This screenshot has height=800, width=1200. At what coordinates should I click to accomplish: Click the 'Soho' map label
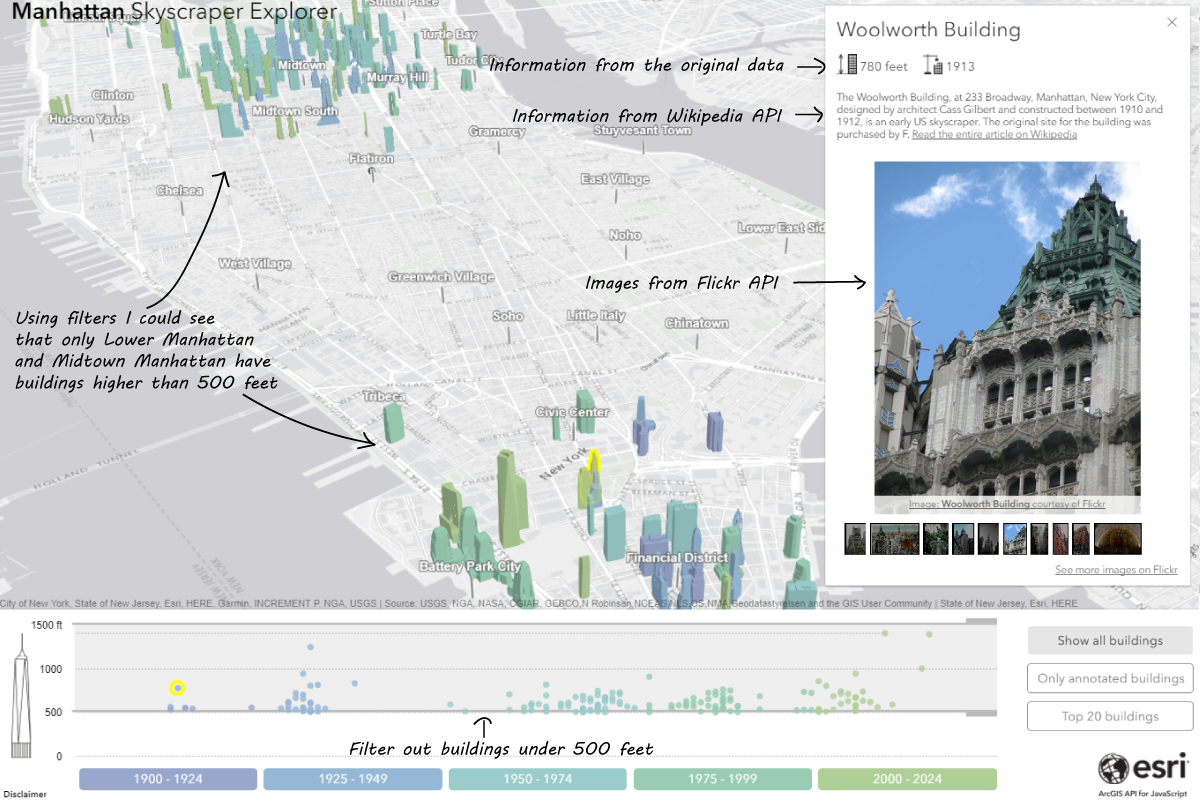[x=508, y=316]
